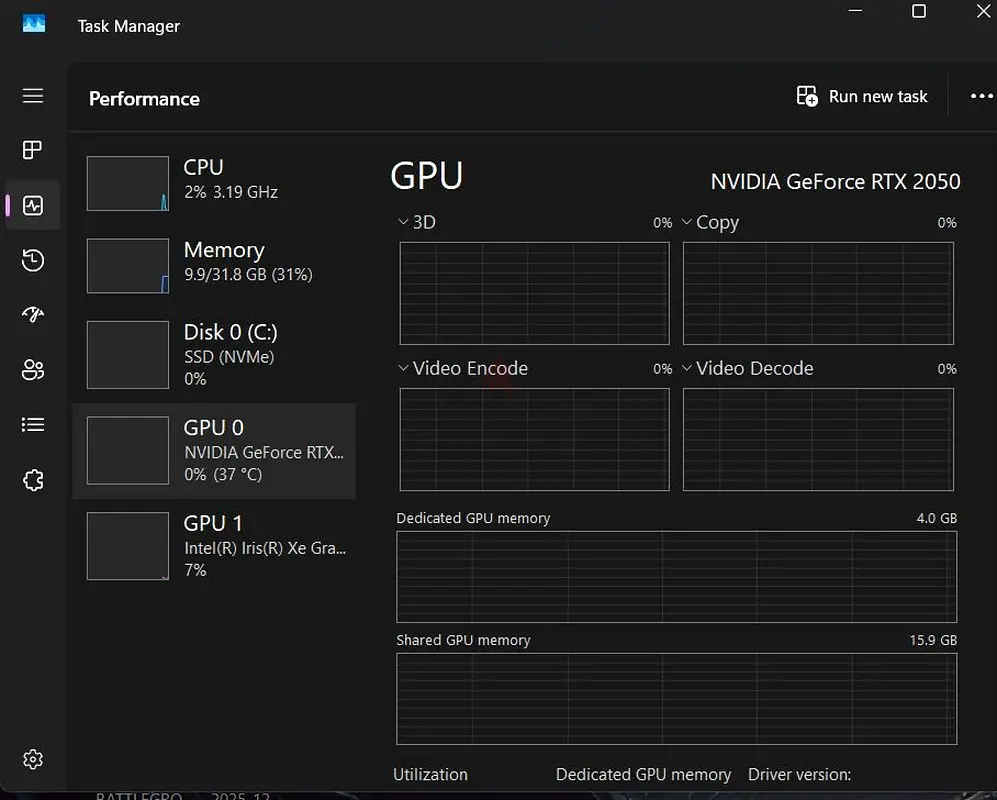This screenshot has height=800, width=997.
Task: Open the Services puzzle-piece icon
Action: click(x=33, y=480)
